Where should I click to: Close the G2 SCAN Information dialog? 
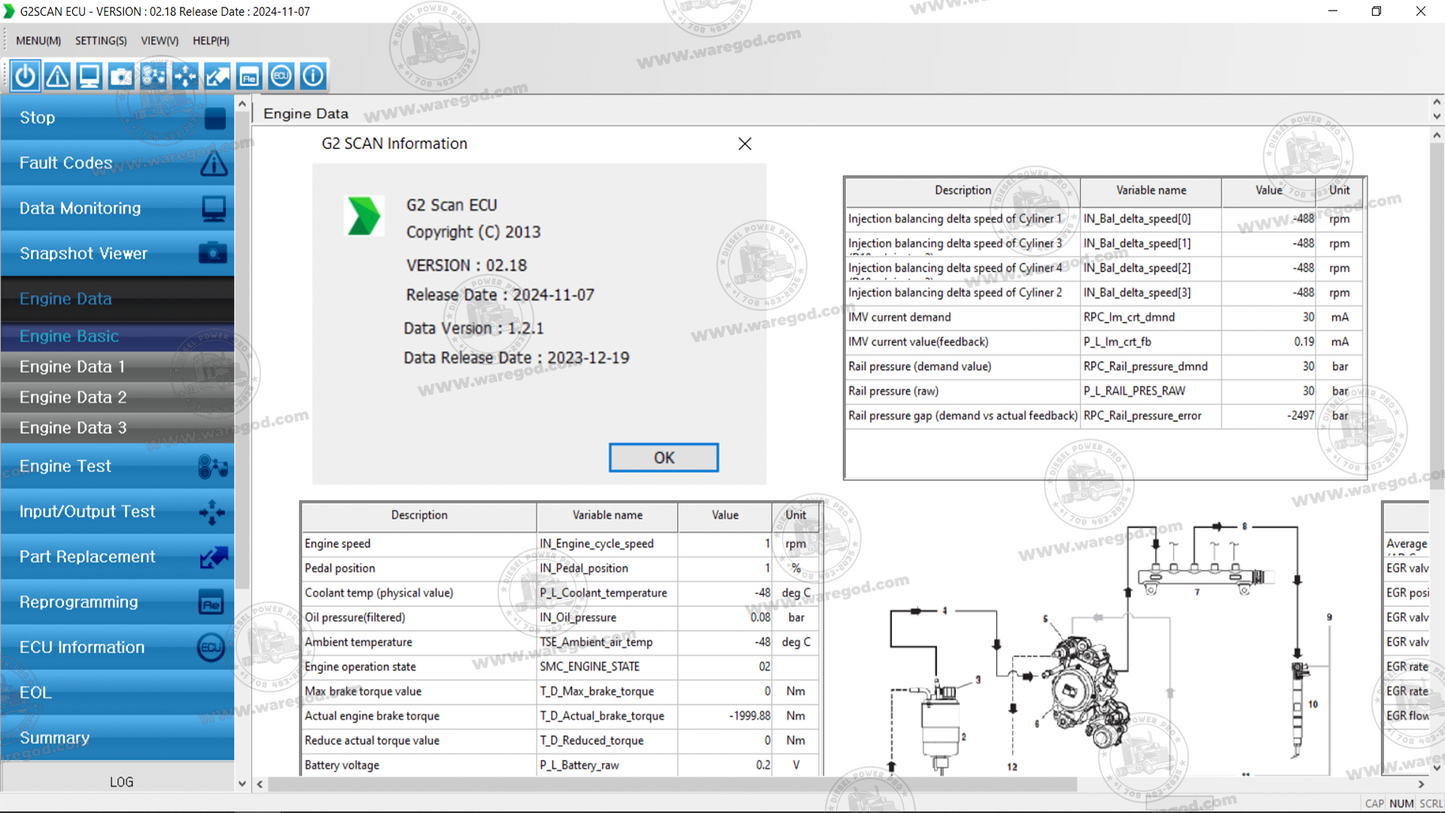tap(744, 143)
